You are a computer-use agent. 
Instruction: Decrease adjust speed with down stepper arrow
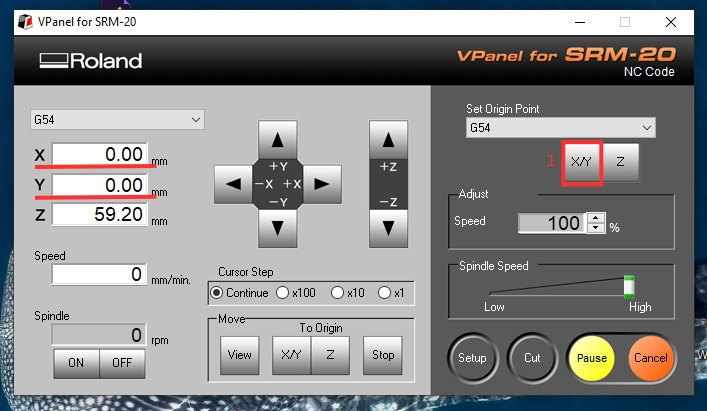[x=596, y=228]
